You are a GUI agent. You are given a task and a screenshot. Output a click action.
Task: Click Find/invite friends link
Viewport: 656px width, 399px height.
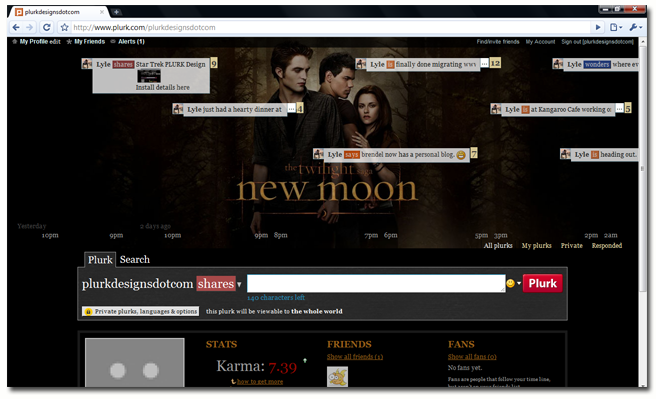point(498,42)
